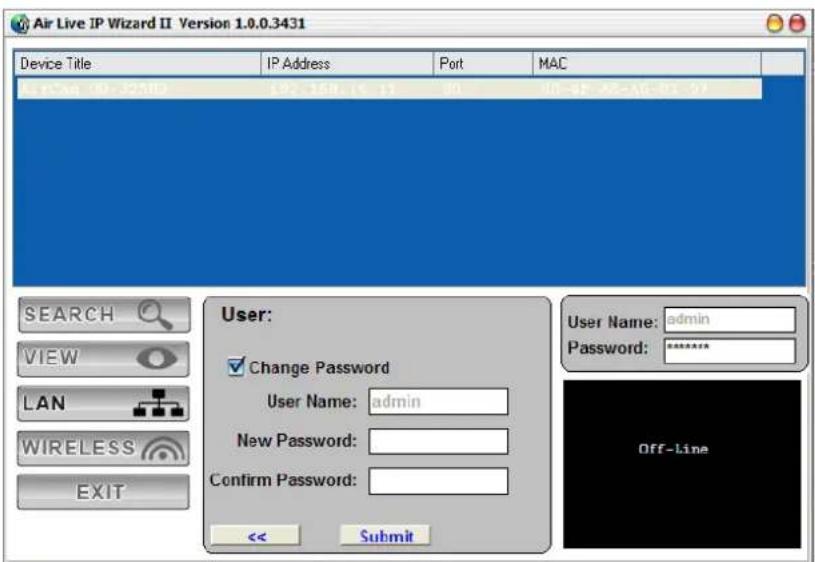815x562 pixels.
Task: Click the SEARCH button with magnifier
Action: coord(104,315)
